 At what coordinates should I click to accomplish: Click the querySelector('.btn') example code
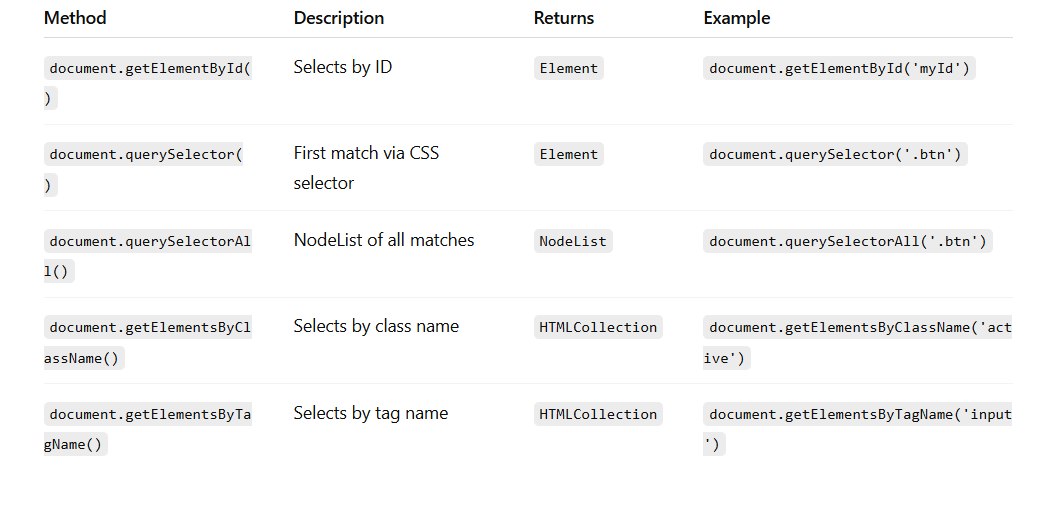(x=835, y=154)
